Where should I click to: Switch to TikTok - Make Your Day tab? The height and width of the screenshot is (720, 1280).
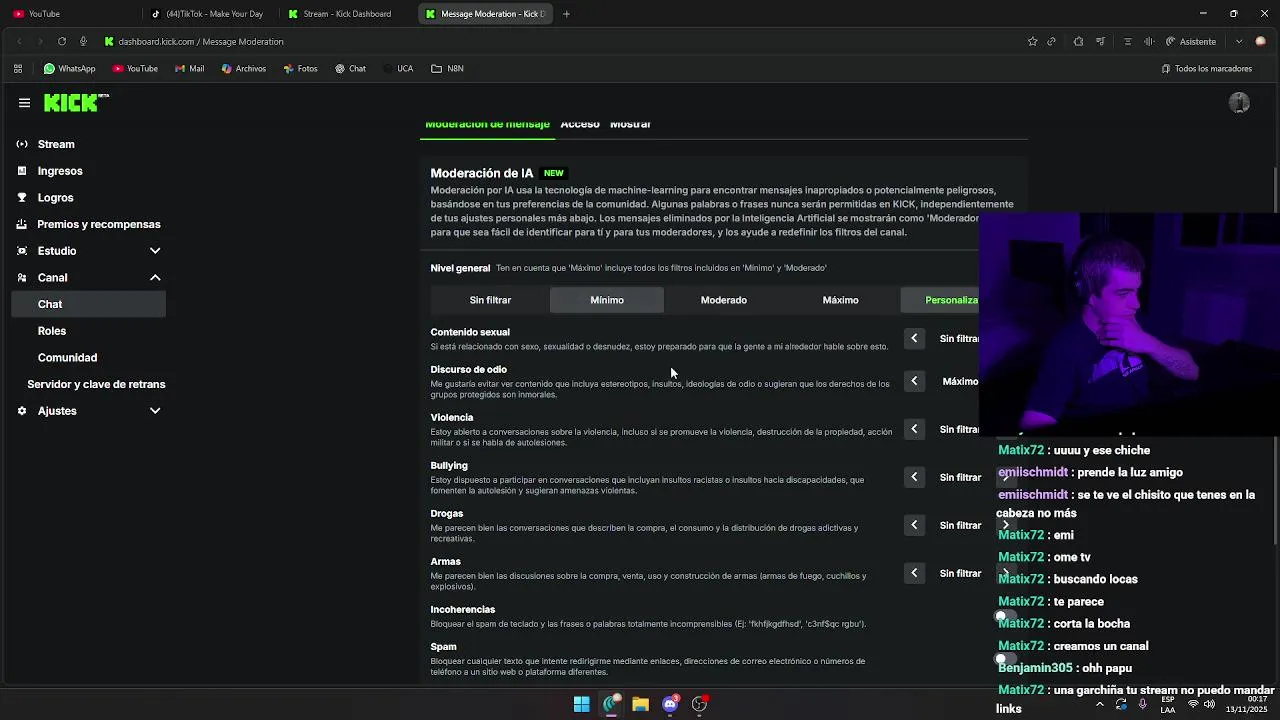click(x=210, y=14)
